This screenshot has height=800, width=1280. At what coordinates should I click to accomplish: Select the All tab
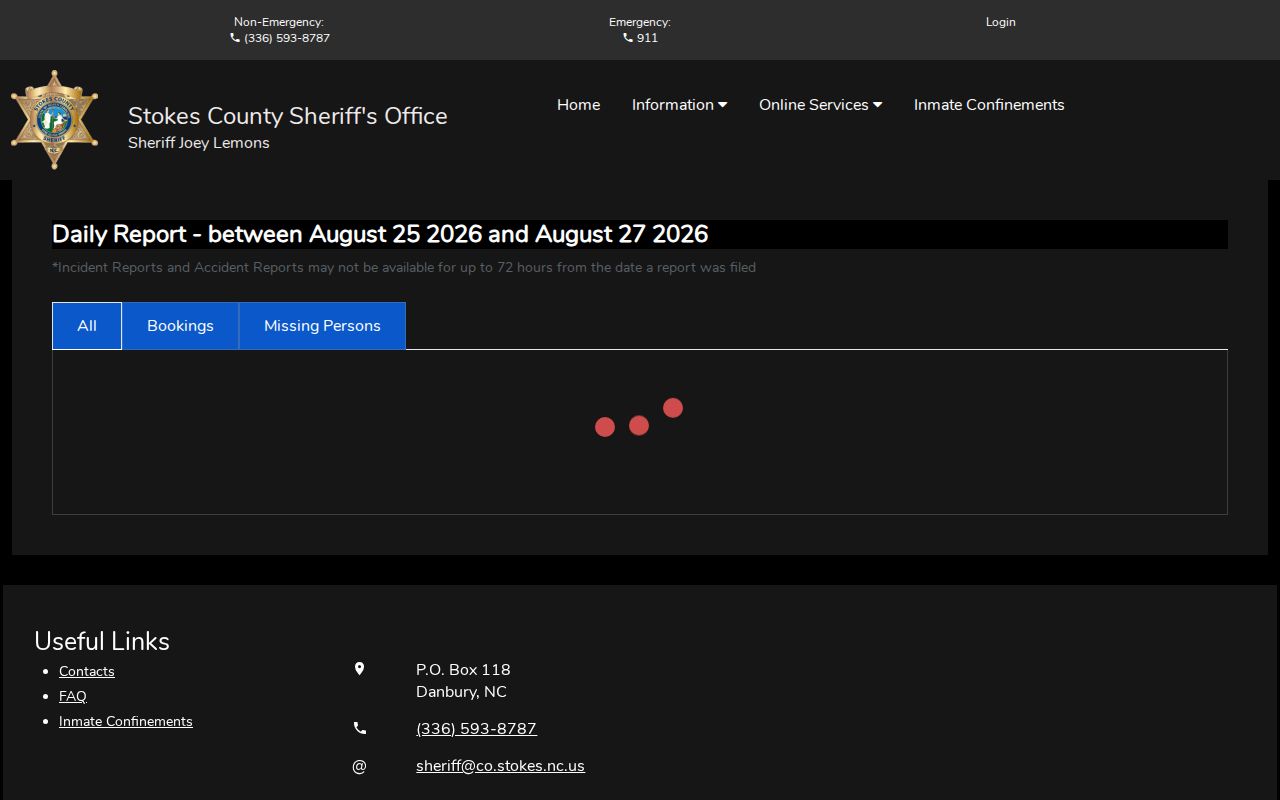[87, 326]
